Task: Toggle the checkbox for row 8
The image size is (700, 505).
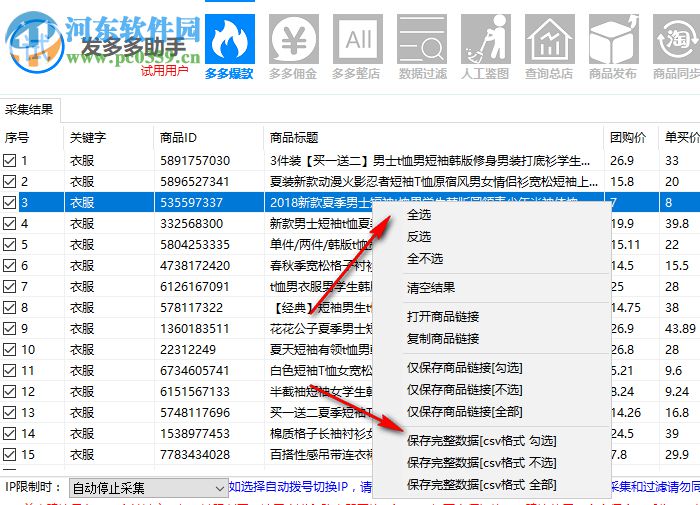Action: (9, 307)
